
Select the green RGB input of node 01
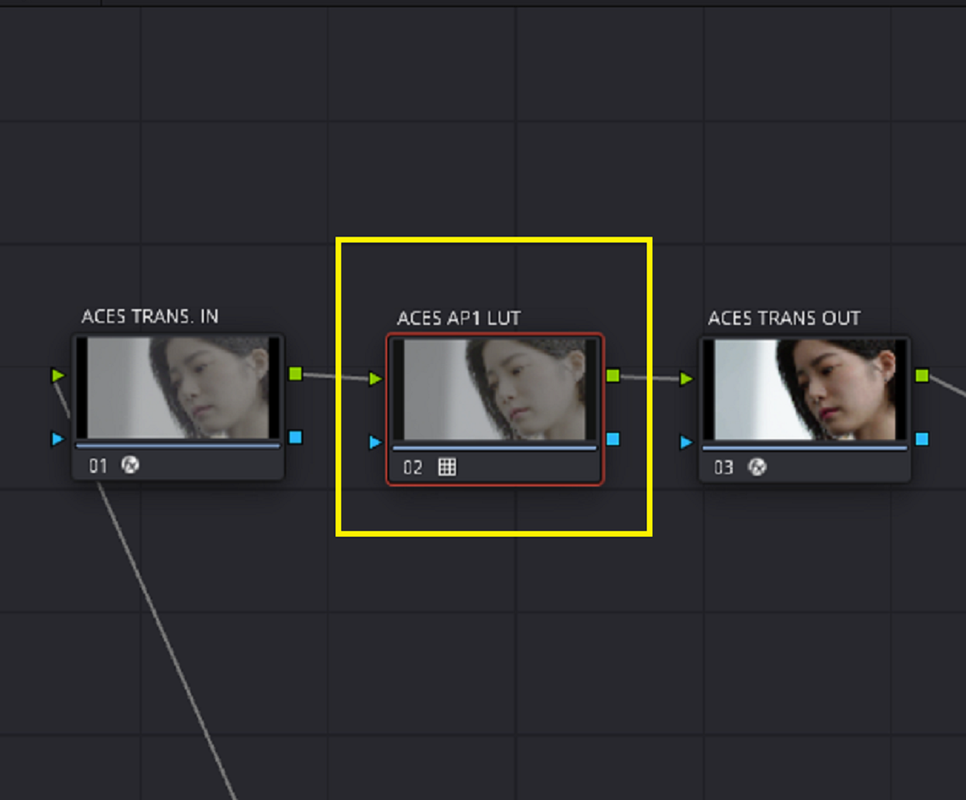(x=58, y=375)
